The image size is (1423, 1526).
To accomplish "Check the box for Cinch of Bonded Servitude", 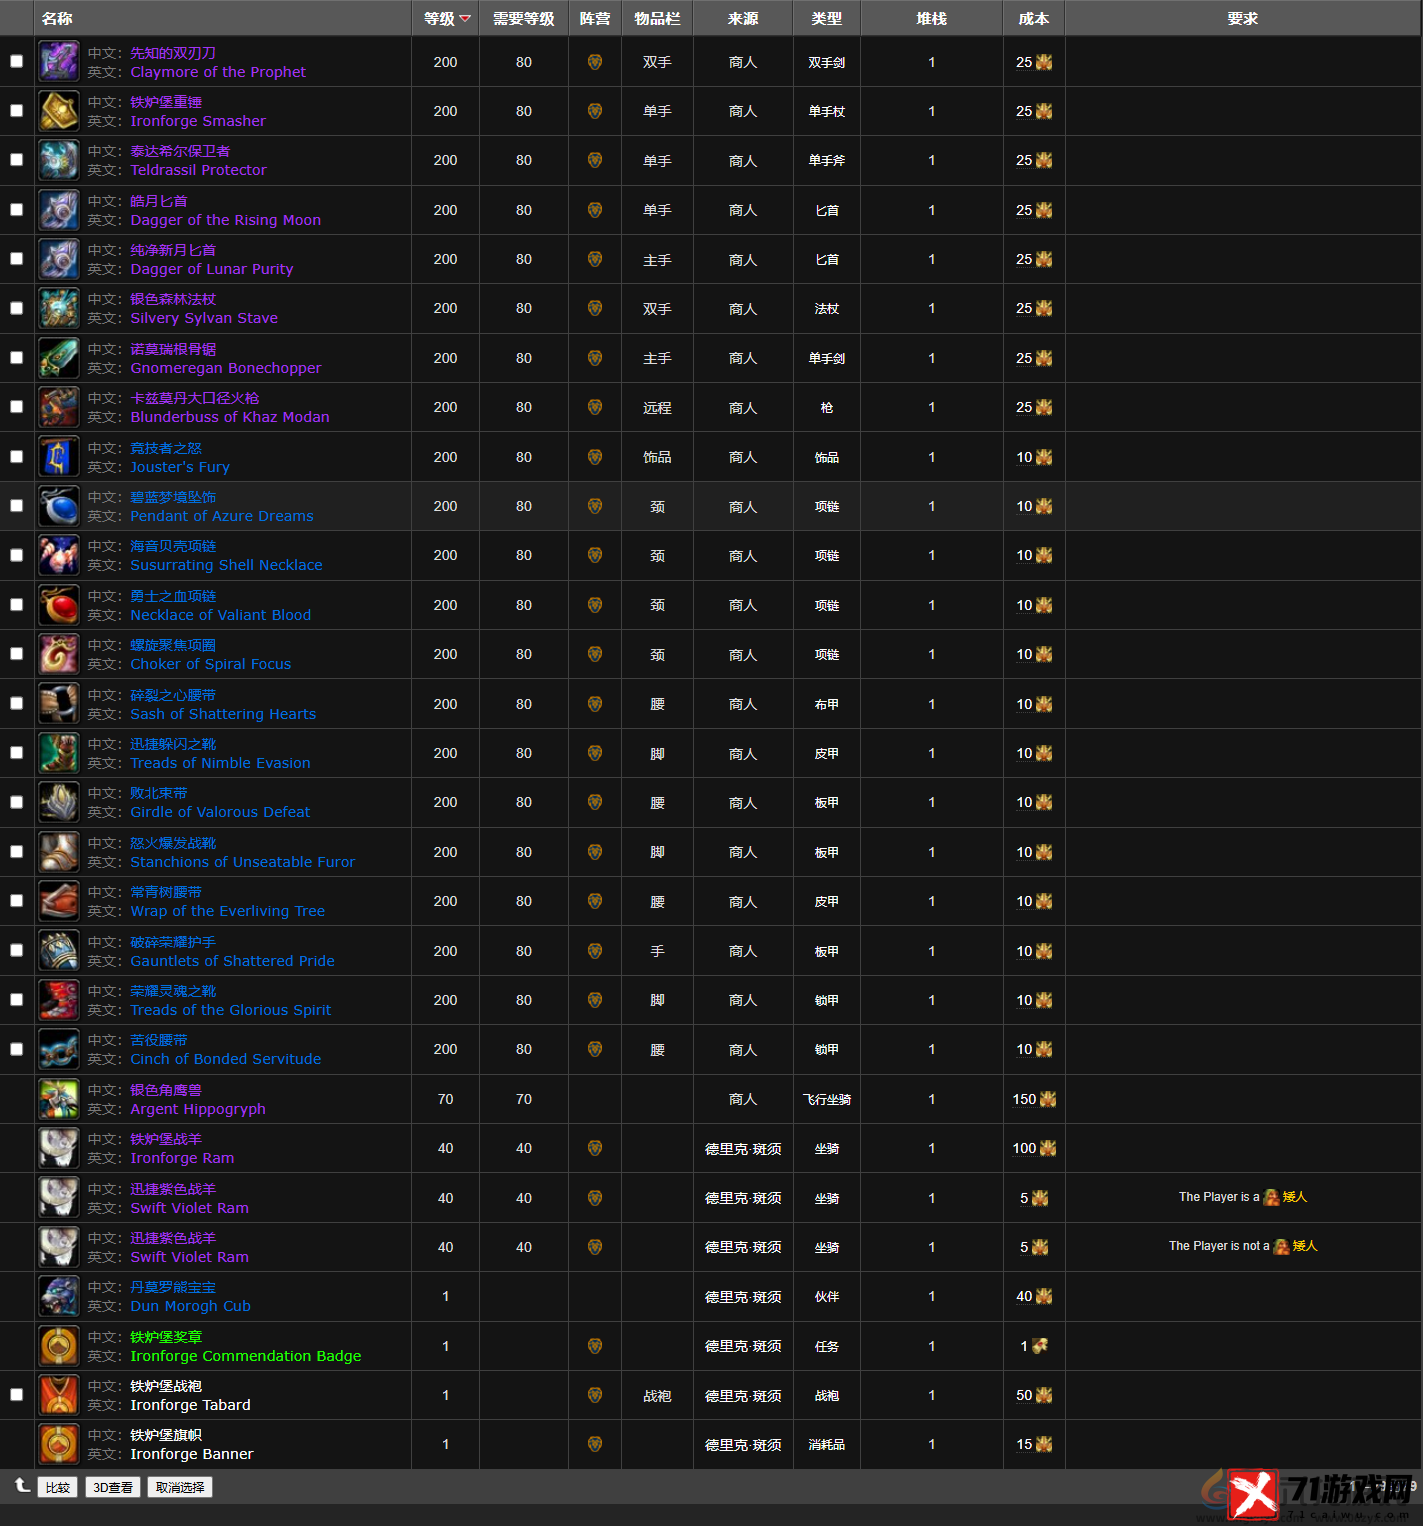I will (16, 1049).
